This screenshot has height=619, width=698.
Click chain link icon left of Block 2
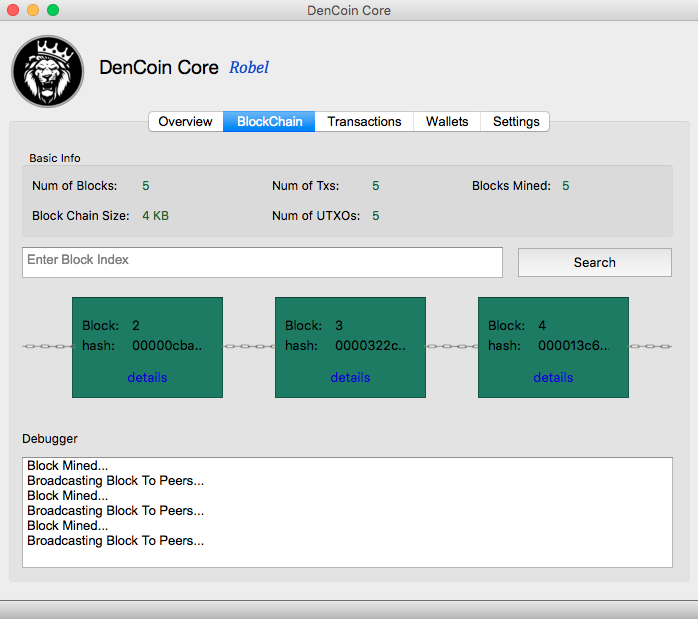click(x=47, y=347)
